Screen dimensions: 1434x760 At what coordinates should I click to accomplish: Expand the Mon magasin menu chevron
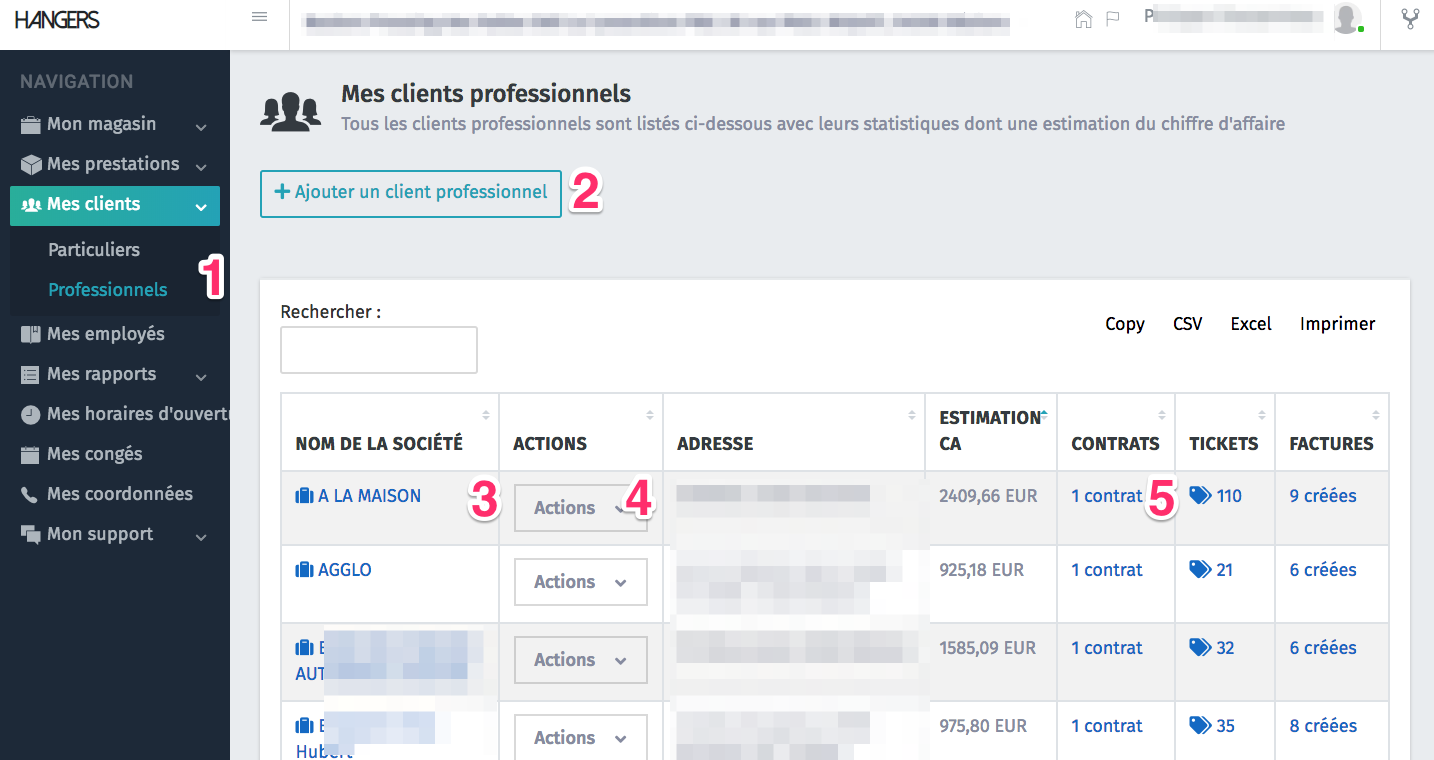[x=201, y=127]
